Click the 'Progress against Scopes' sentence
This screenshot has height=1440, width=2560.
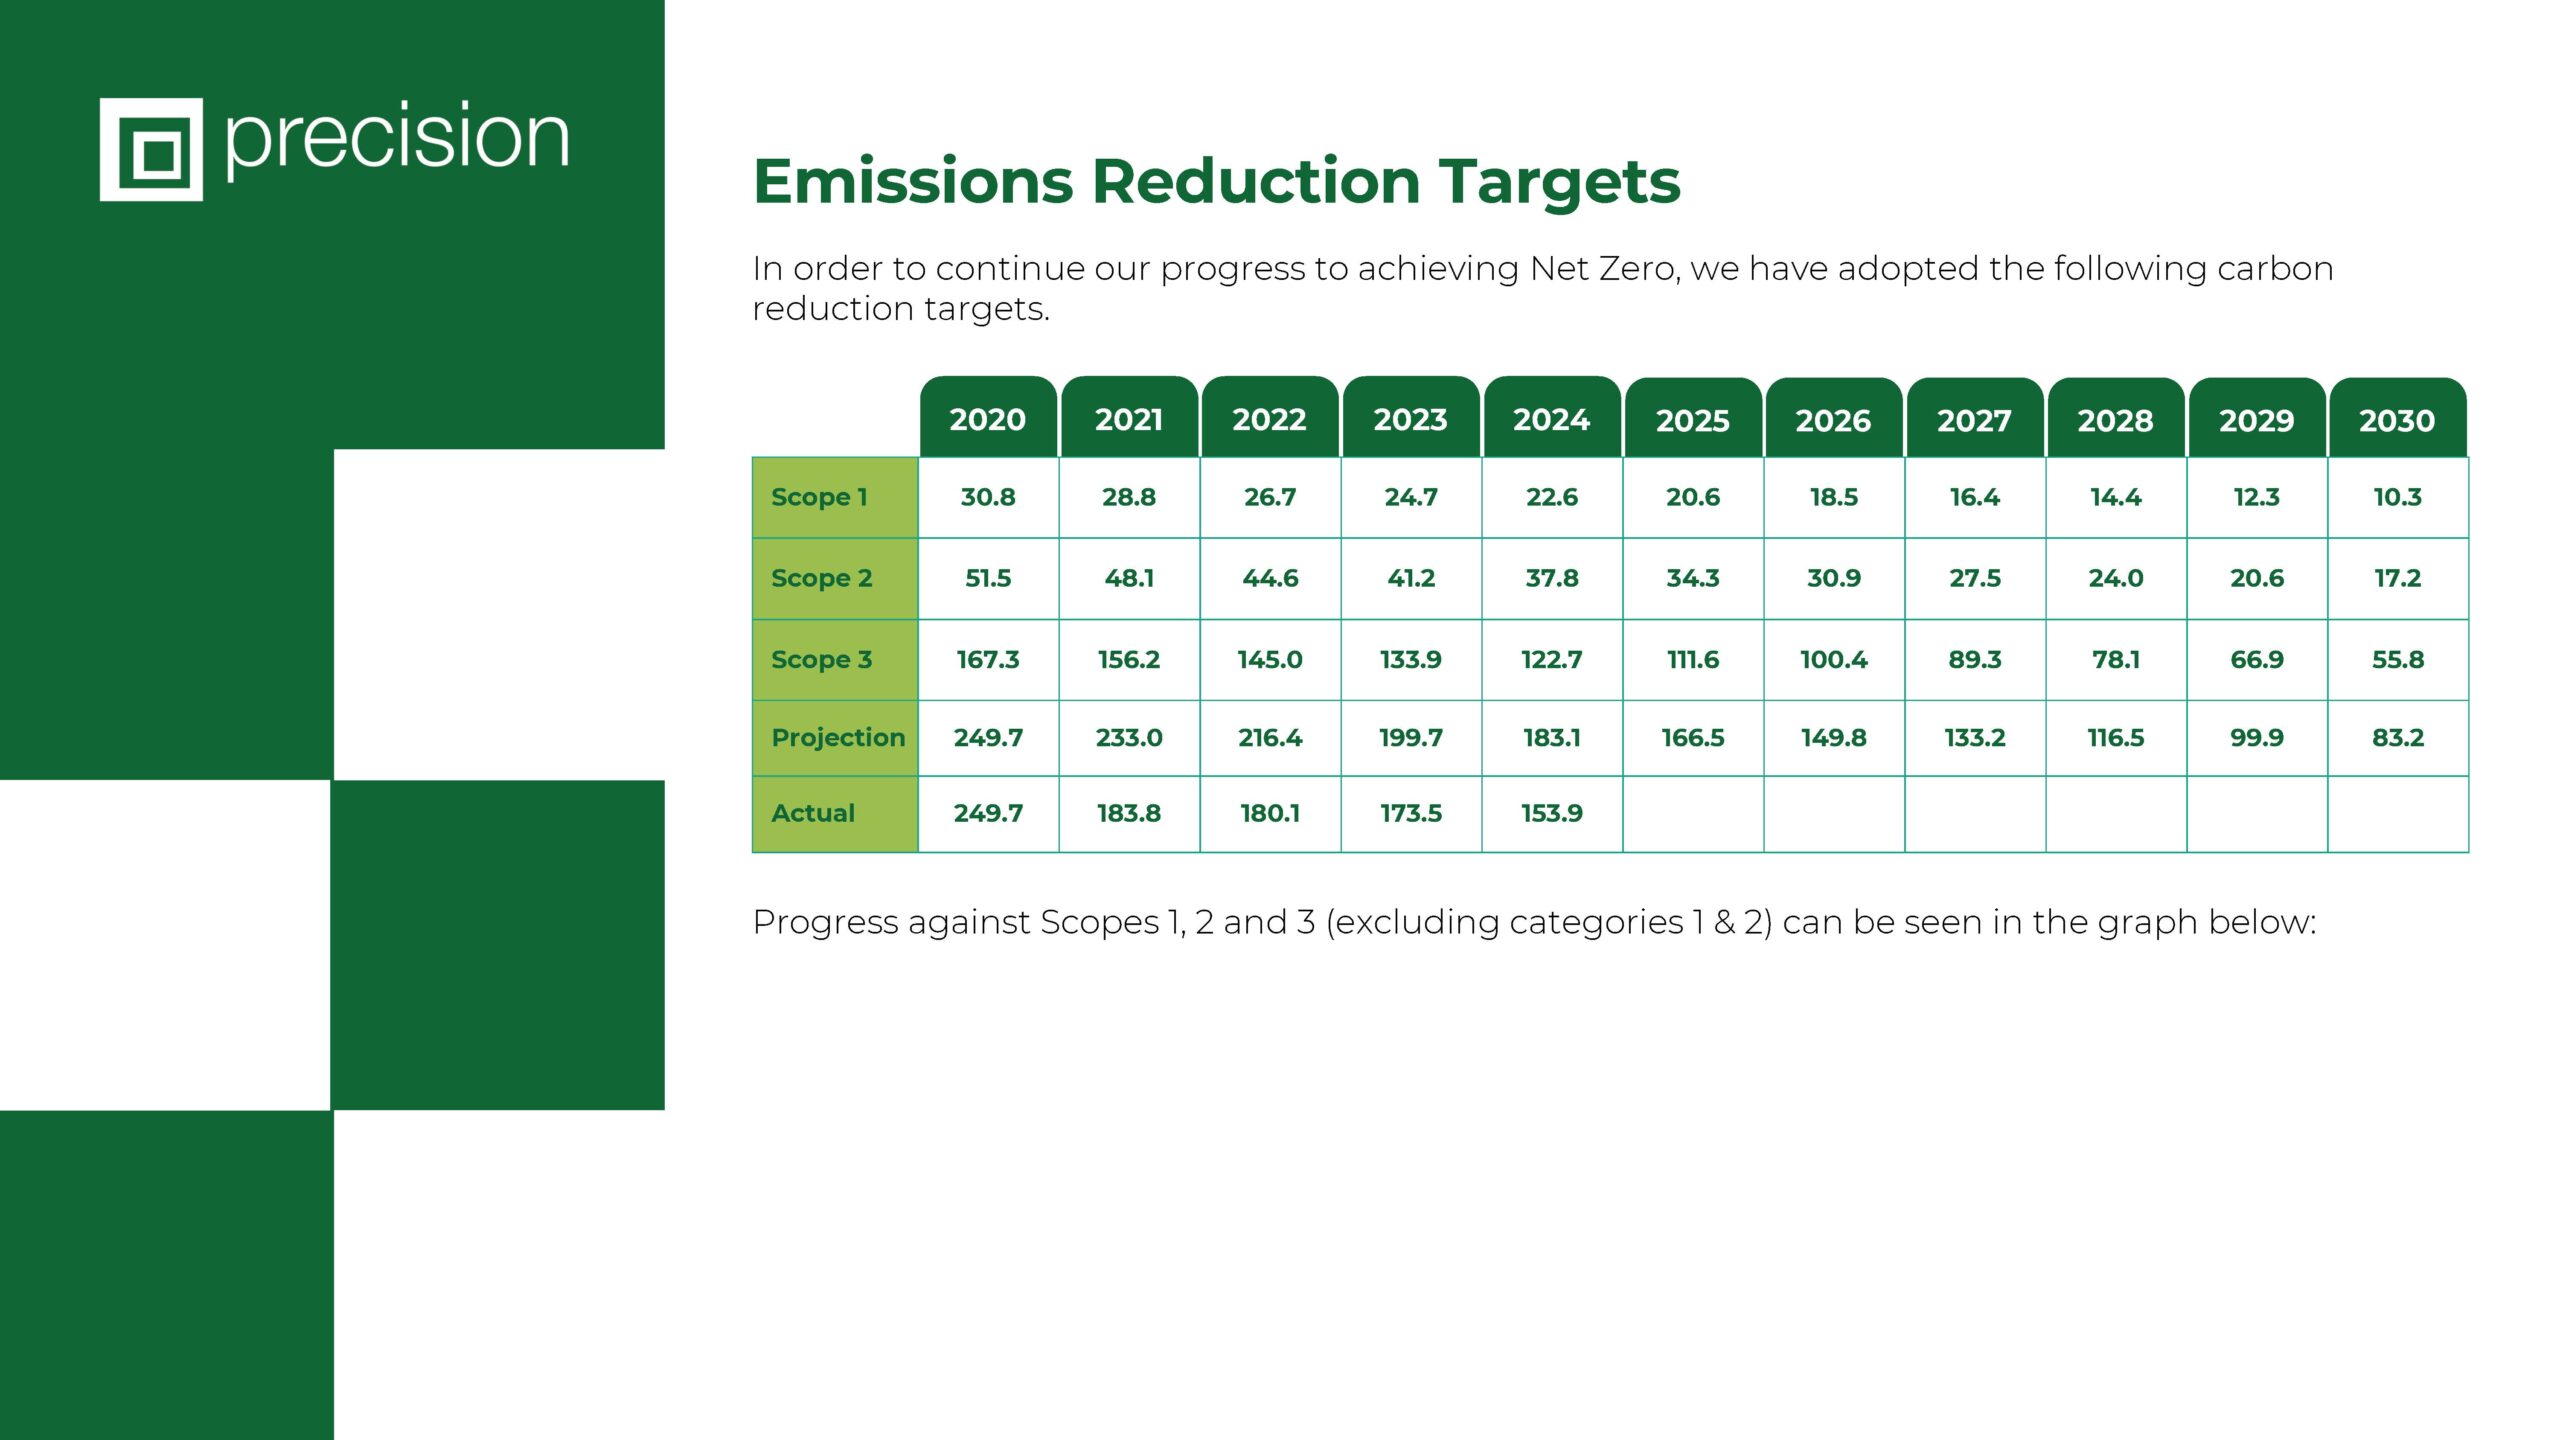coord(1534,922)
